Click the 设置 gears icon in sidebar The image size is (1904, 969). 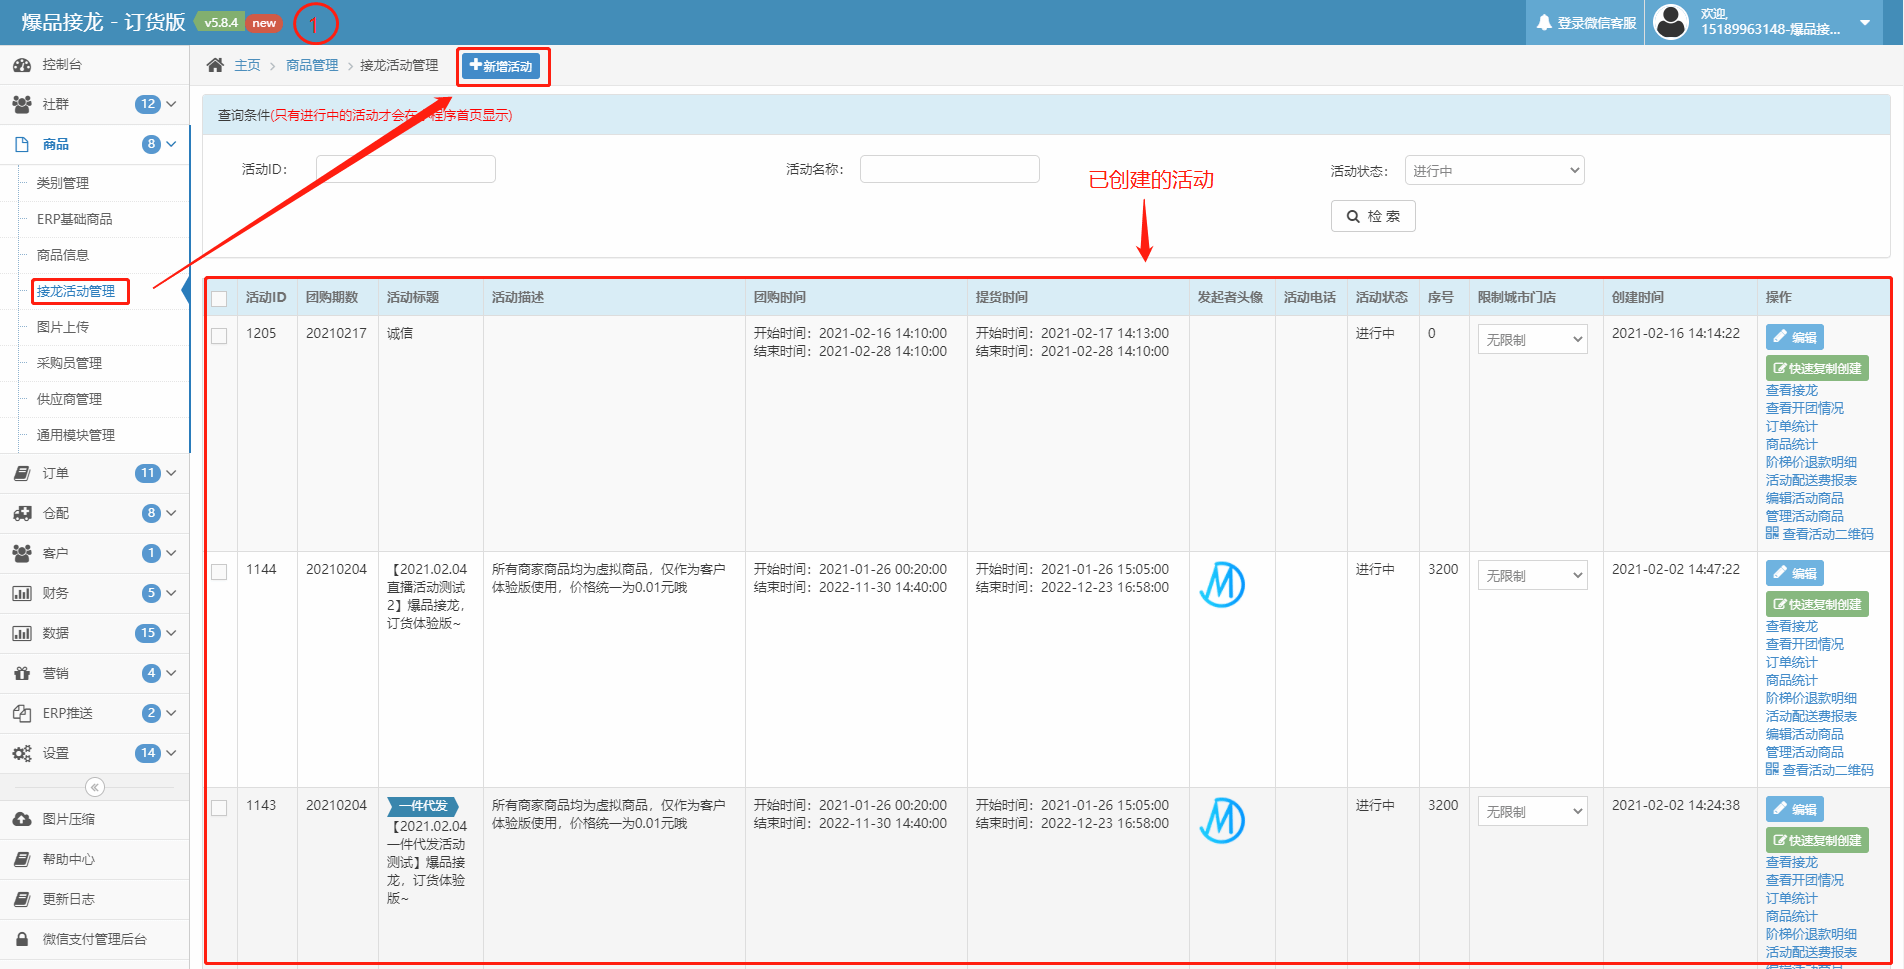click(x=22, y=753)
